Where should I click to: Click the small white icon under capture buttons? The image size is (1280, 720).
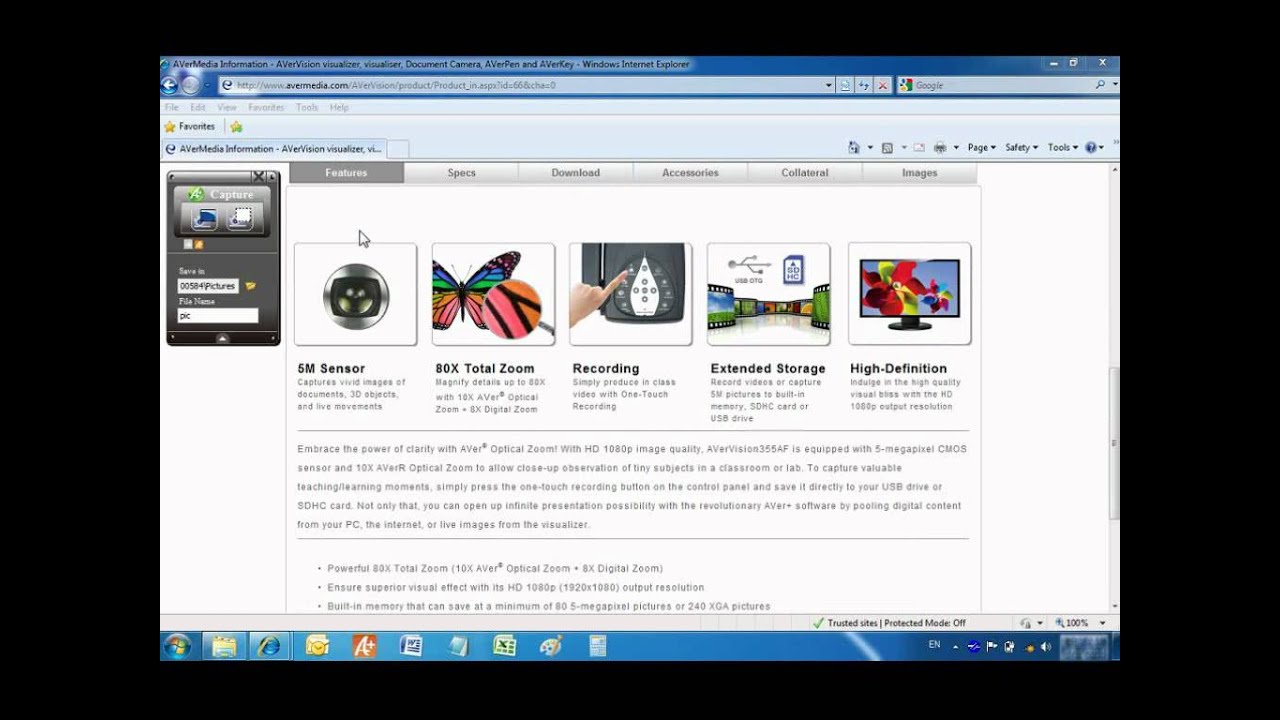tap(188, 244)
